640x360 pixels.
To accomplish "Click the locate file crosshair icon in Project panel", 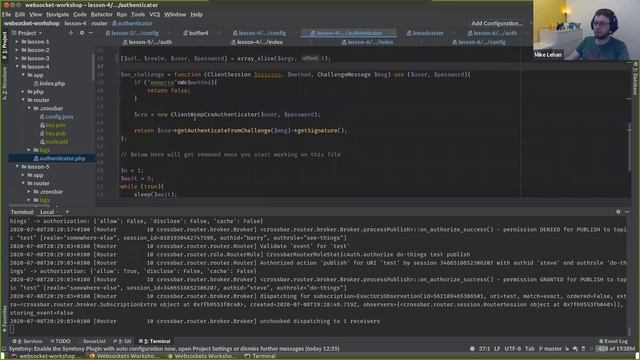I will pyautogui.click(x=71, y=33).
